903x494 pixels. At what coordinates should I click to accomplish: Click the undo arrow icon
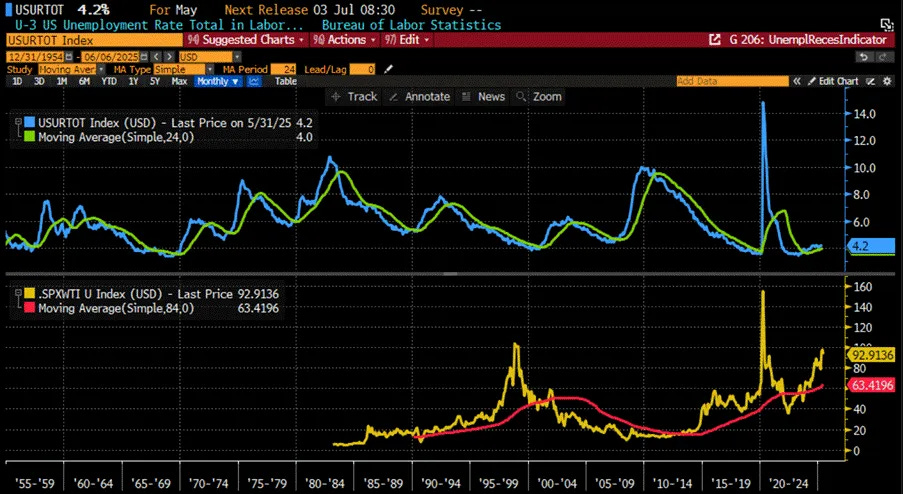click(x=863, y=56)
